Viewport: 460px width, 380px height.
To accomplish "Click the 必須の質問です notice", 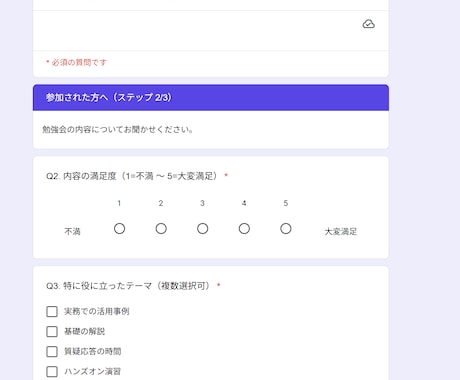I will click(x=76, y=62).
